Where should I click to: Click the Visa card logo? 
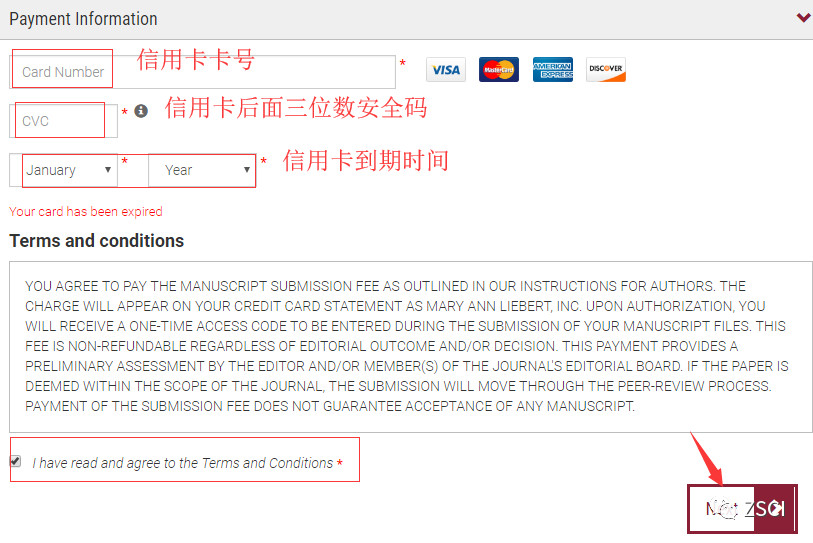tap(446, 69)
